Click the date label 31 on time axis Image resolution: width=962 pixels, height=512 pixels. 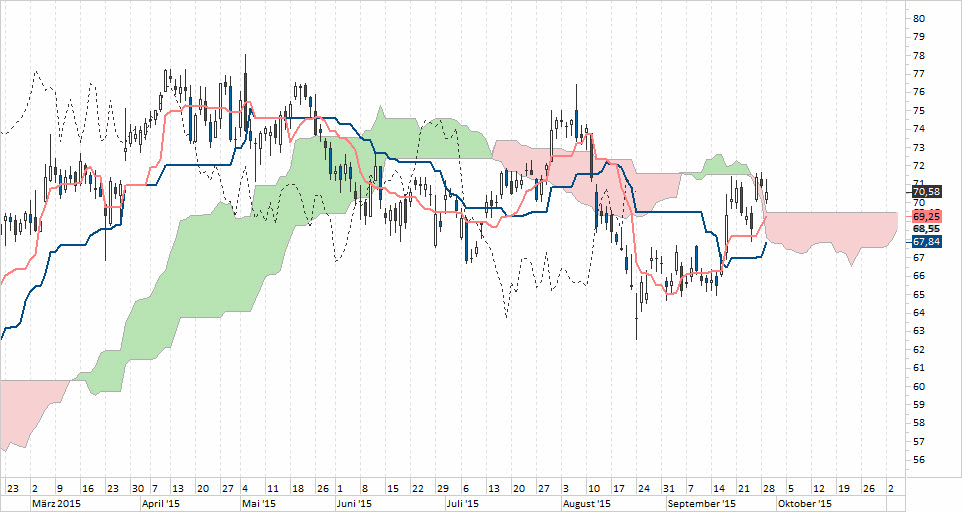tap(668, 488)
